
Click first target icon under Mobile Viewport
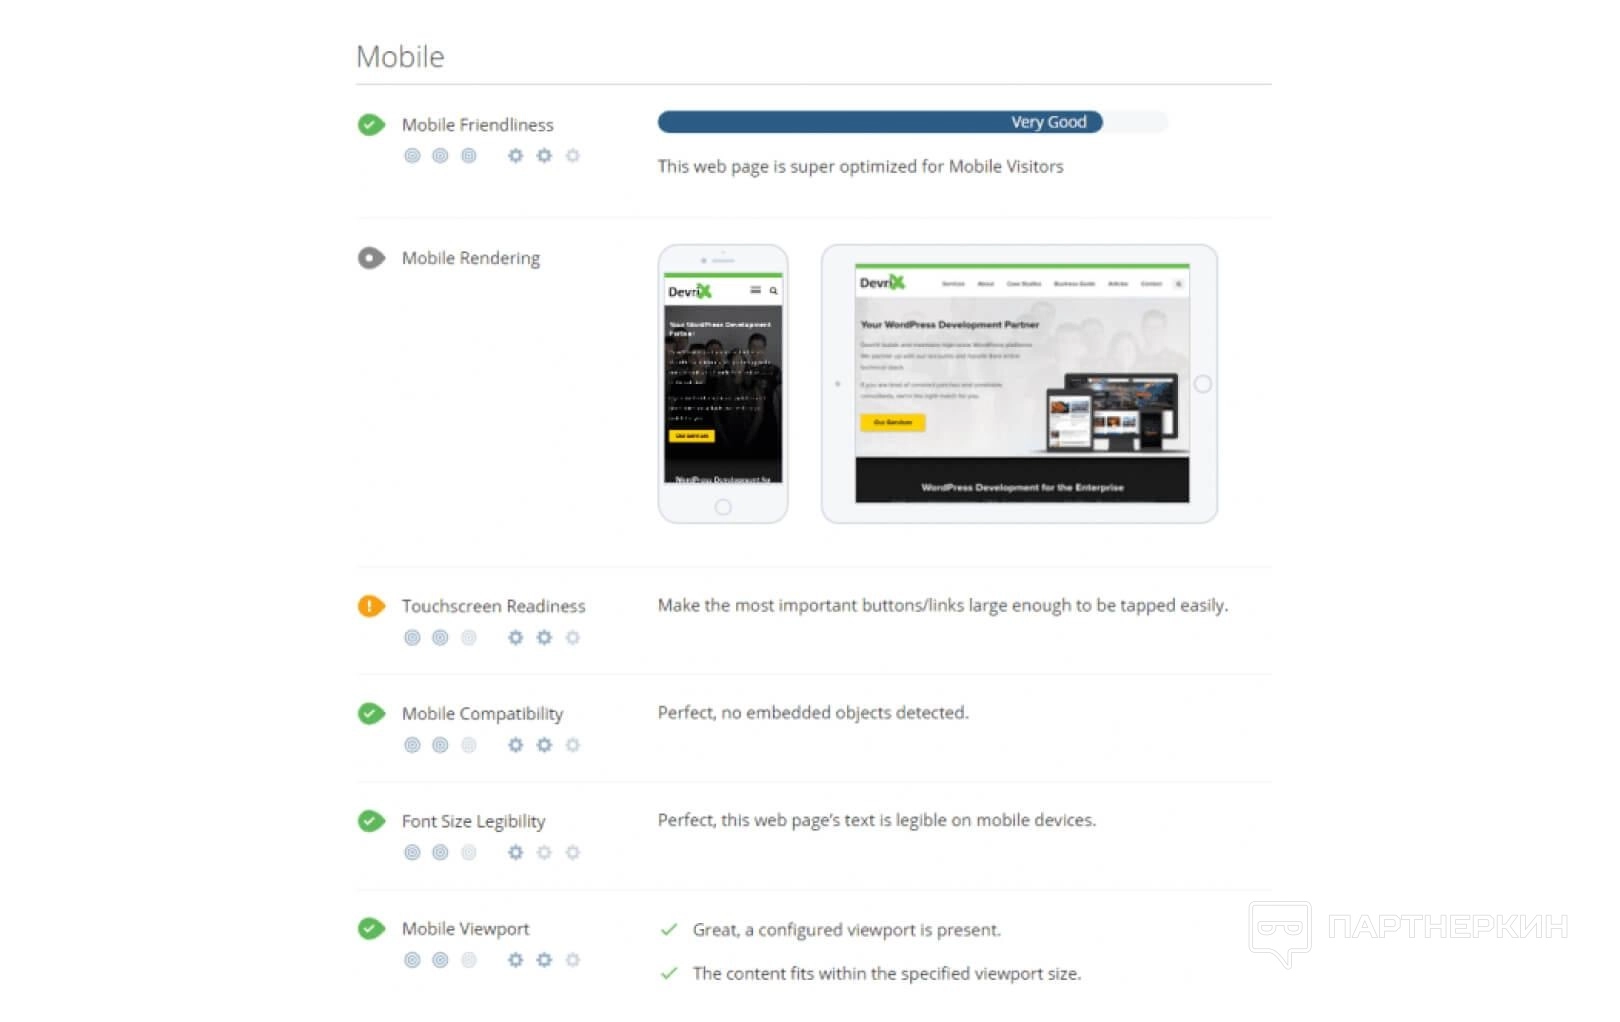tap(412, 960)
